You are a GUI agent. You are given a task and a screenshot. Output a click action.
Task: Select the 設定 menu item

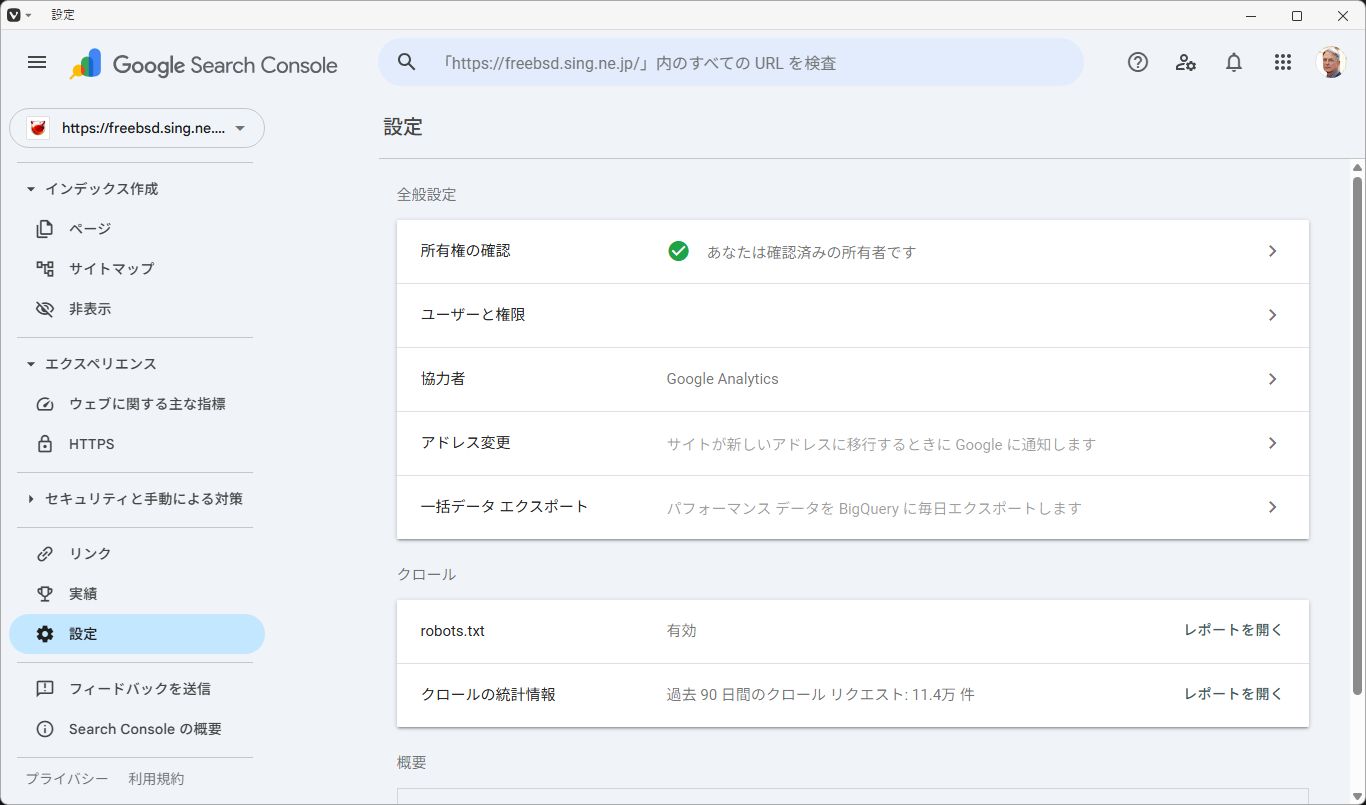coord(83,634)
